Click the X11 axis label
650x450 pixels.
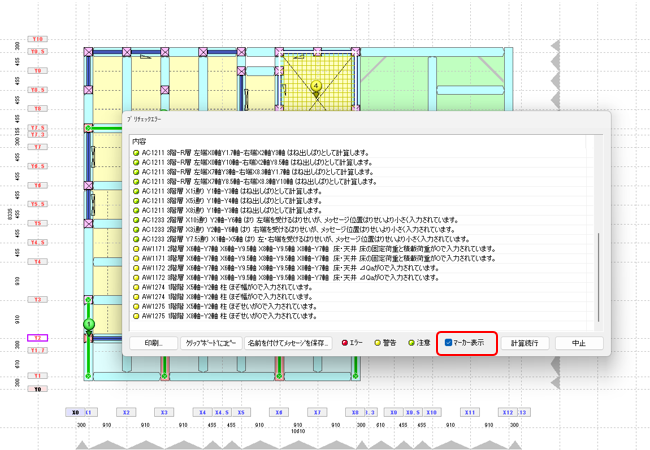tap(470, 412)
